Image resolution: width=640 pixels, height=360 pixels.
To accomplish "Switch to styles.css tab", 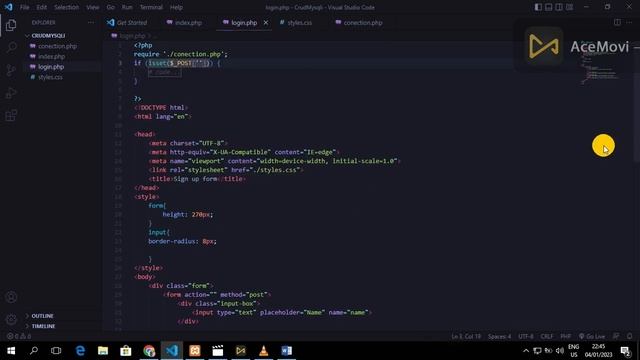I will tap(296, 22).
